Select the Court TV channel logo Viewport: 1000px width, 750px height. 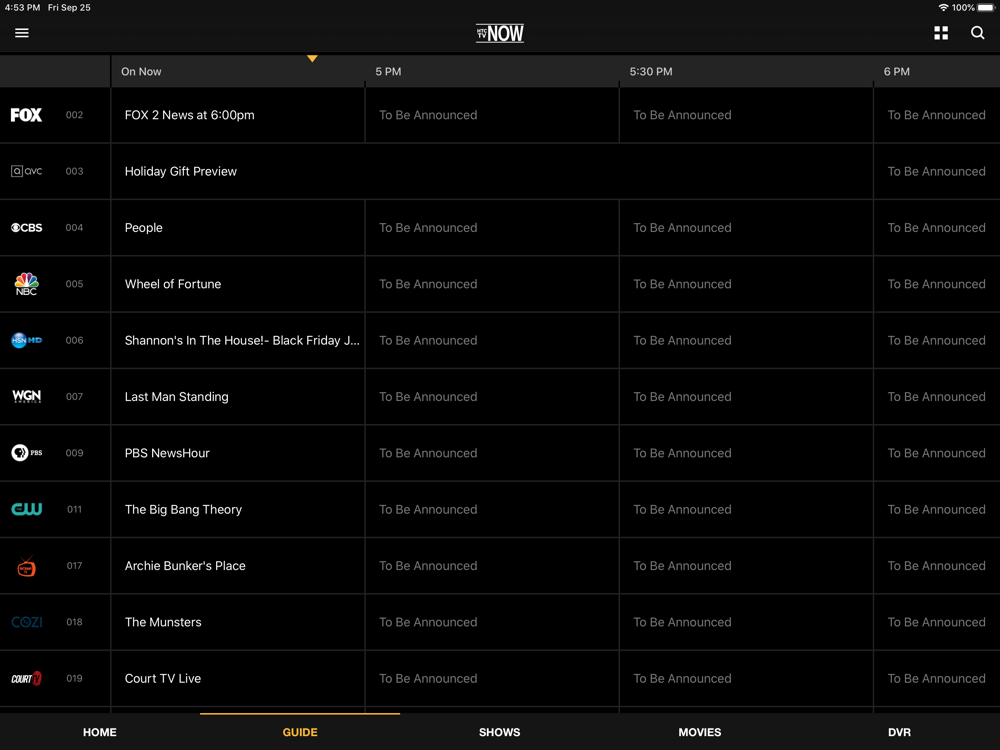click(27, 678)
